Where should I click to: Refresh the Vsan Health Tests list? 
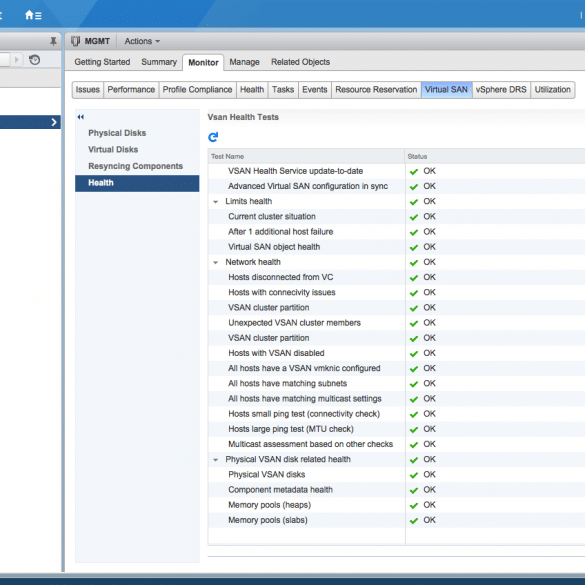coord(213,137)
